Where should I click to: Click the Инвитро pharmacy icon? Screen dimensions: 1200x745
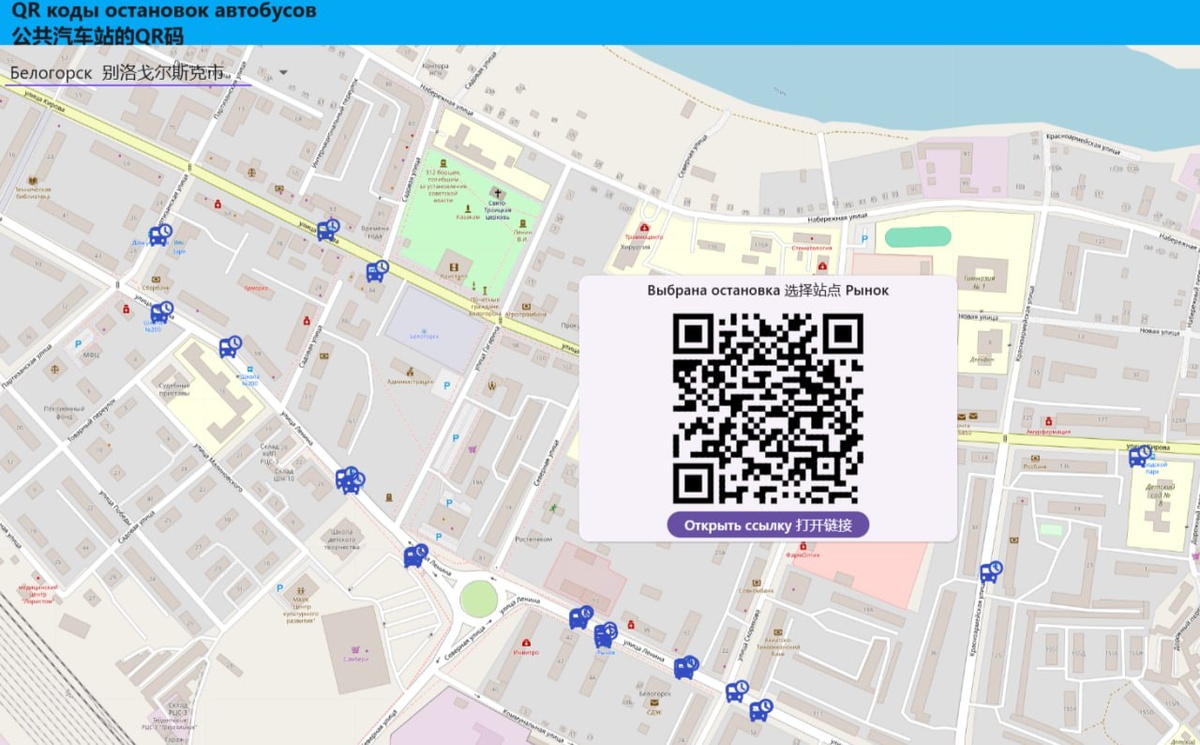(x=526, y=642)
